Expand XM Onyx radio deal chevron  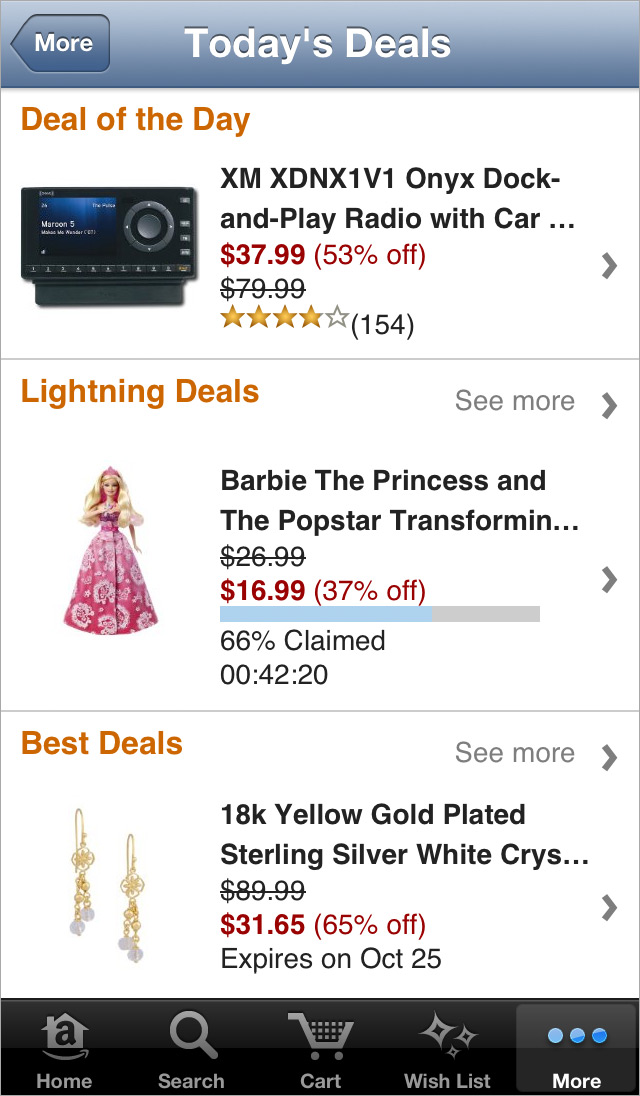click(x=608, y=265)
